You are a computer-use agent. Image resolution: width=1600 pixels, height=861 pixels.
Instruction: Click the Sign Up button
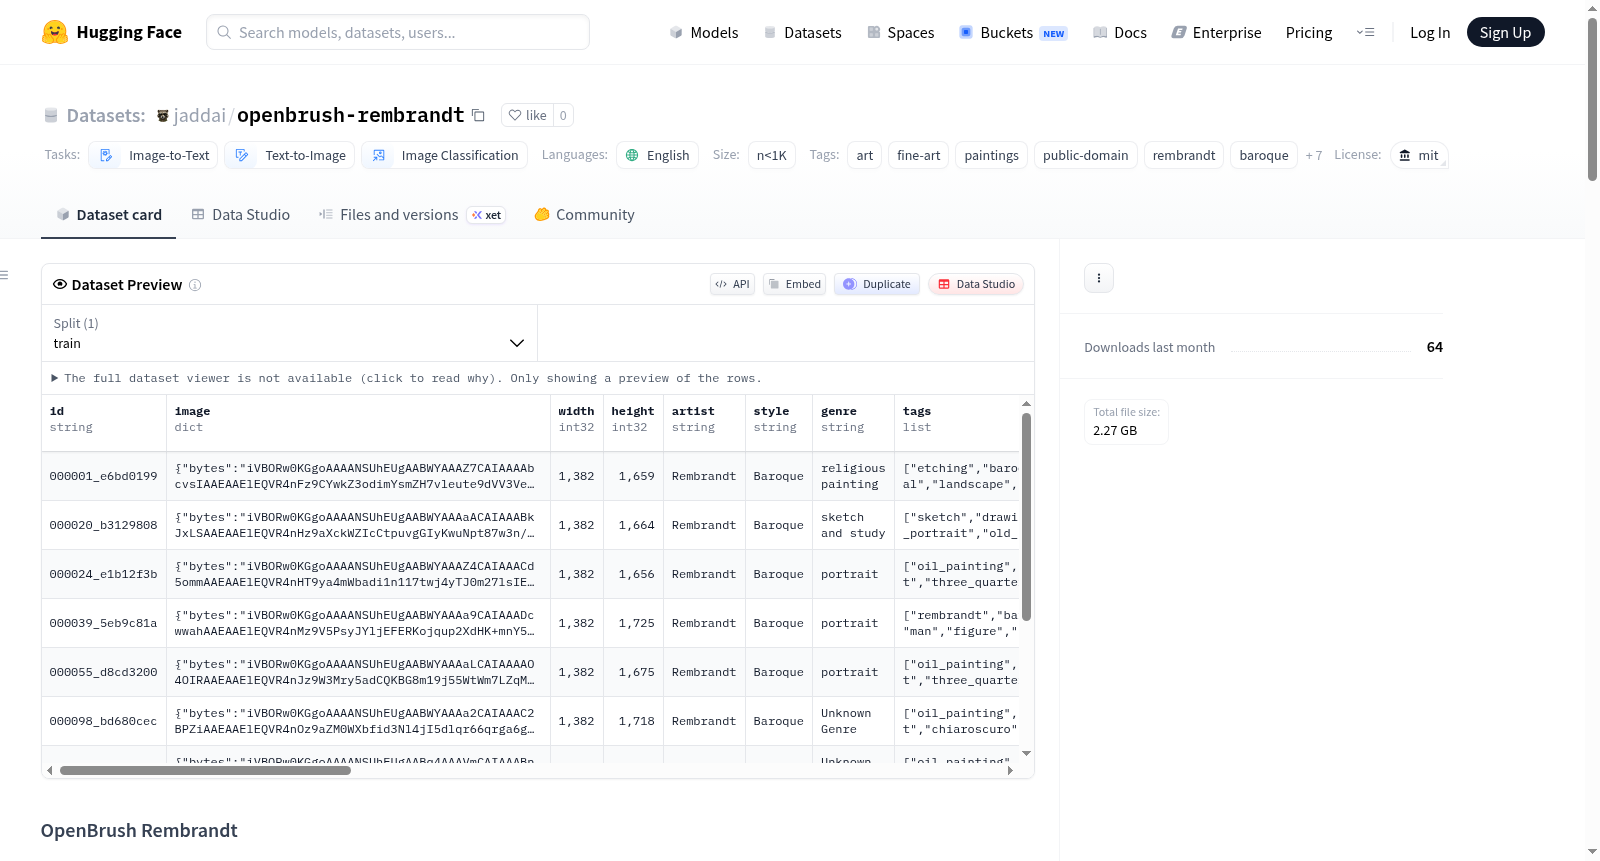pyautogui.click(x=1505, y=32)
